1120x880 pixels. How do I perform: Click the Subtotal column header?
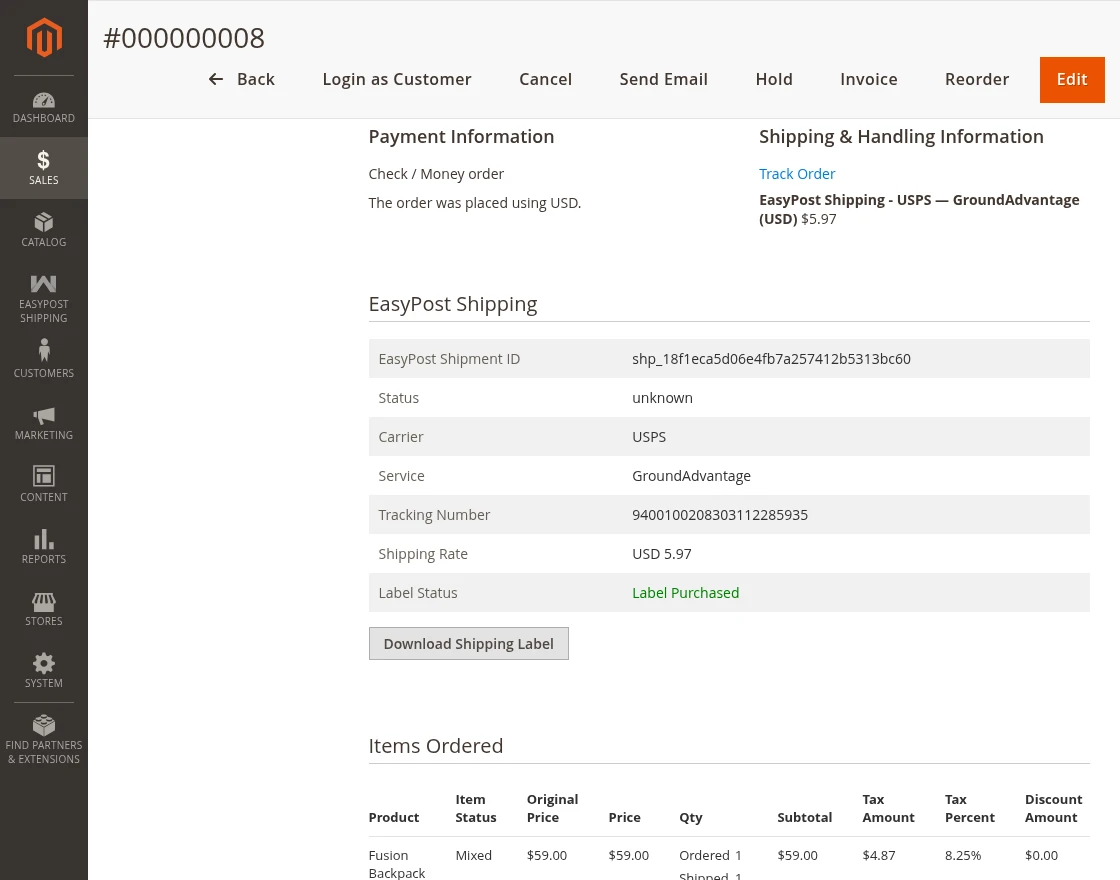[x=804, y=817]
